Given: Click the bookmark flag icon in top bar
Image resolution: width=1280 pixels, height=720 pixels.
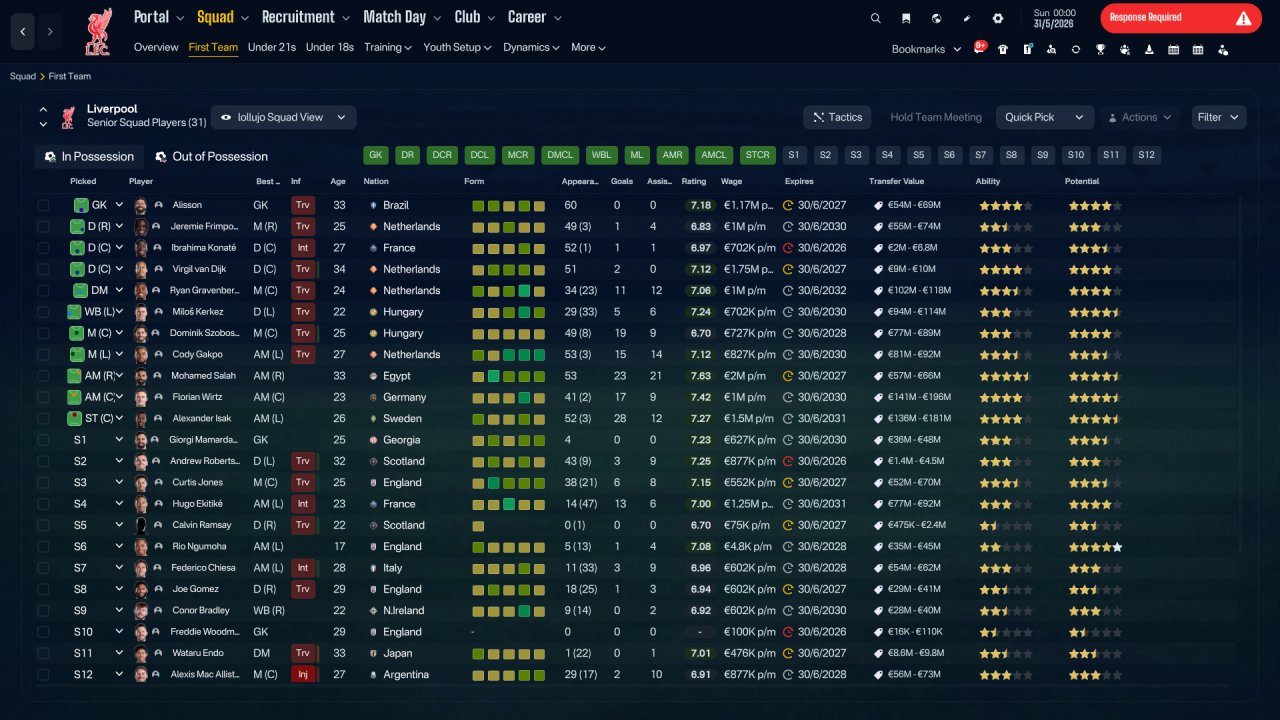Looking at the screenshot, I should coord(906,18).
